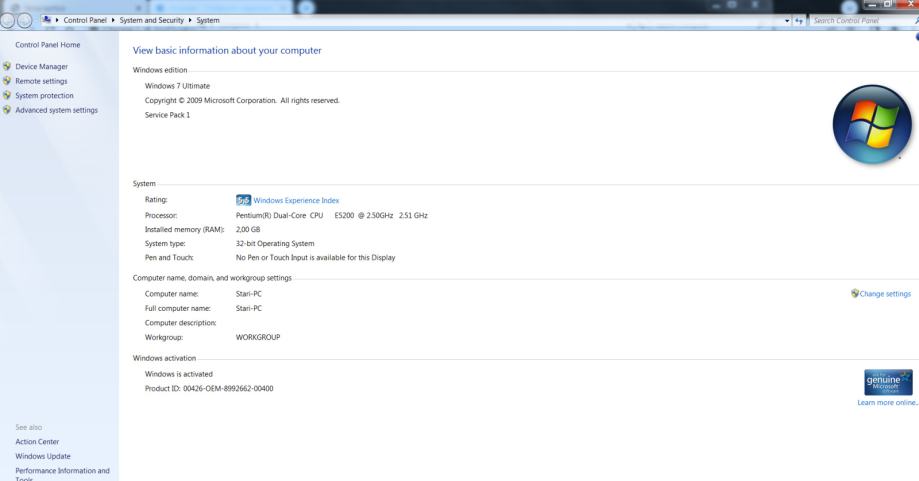Select Service Pack 1 text
This screenshot has width=919, height=481.
(x=167, y=115)
